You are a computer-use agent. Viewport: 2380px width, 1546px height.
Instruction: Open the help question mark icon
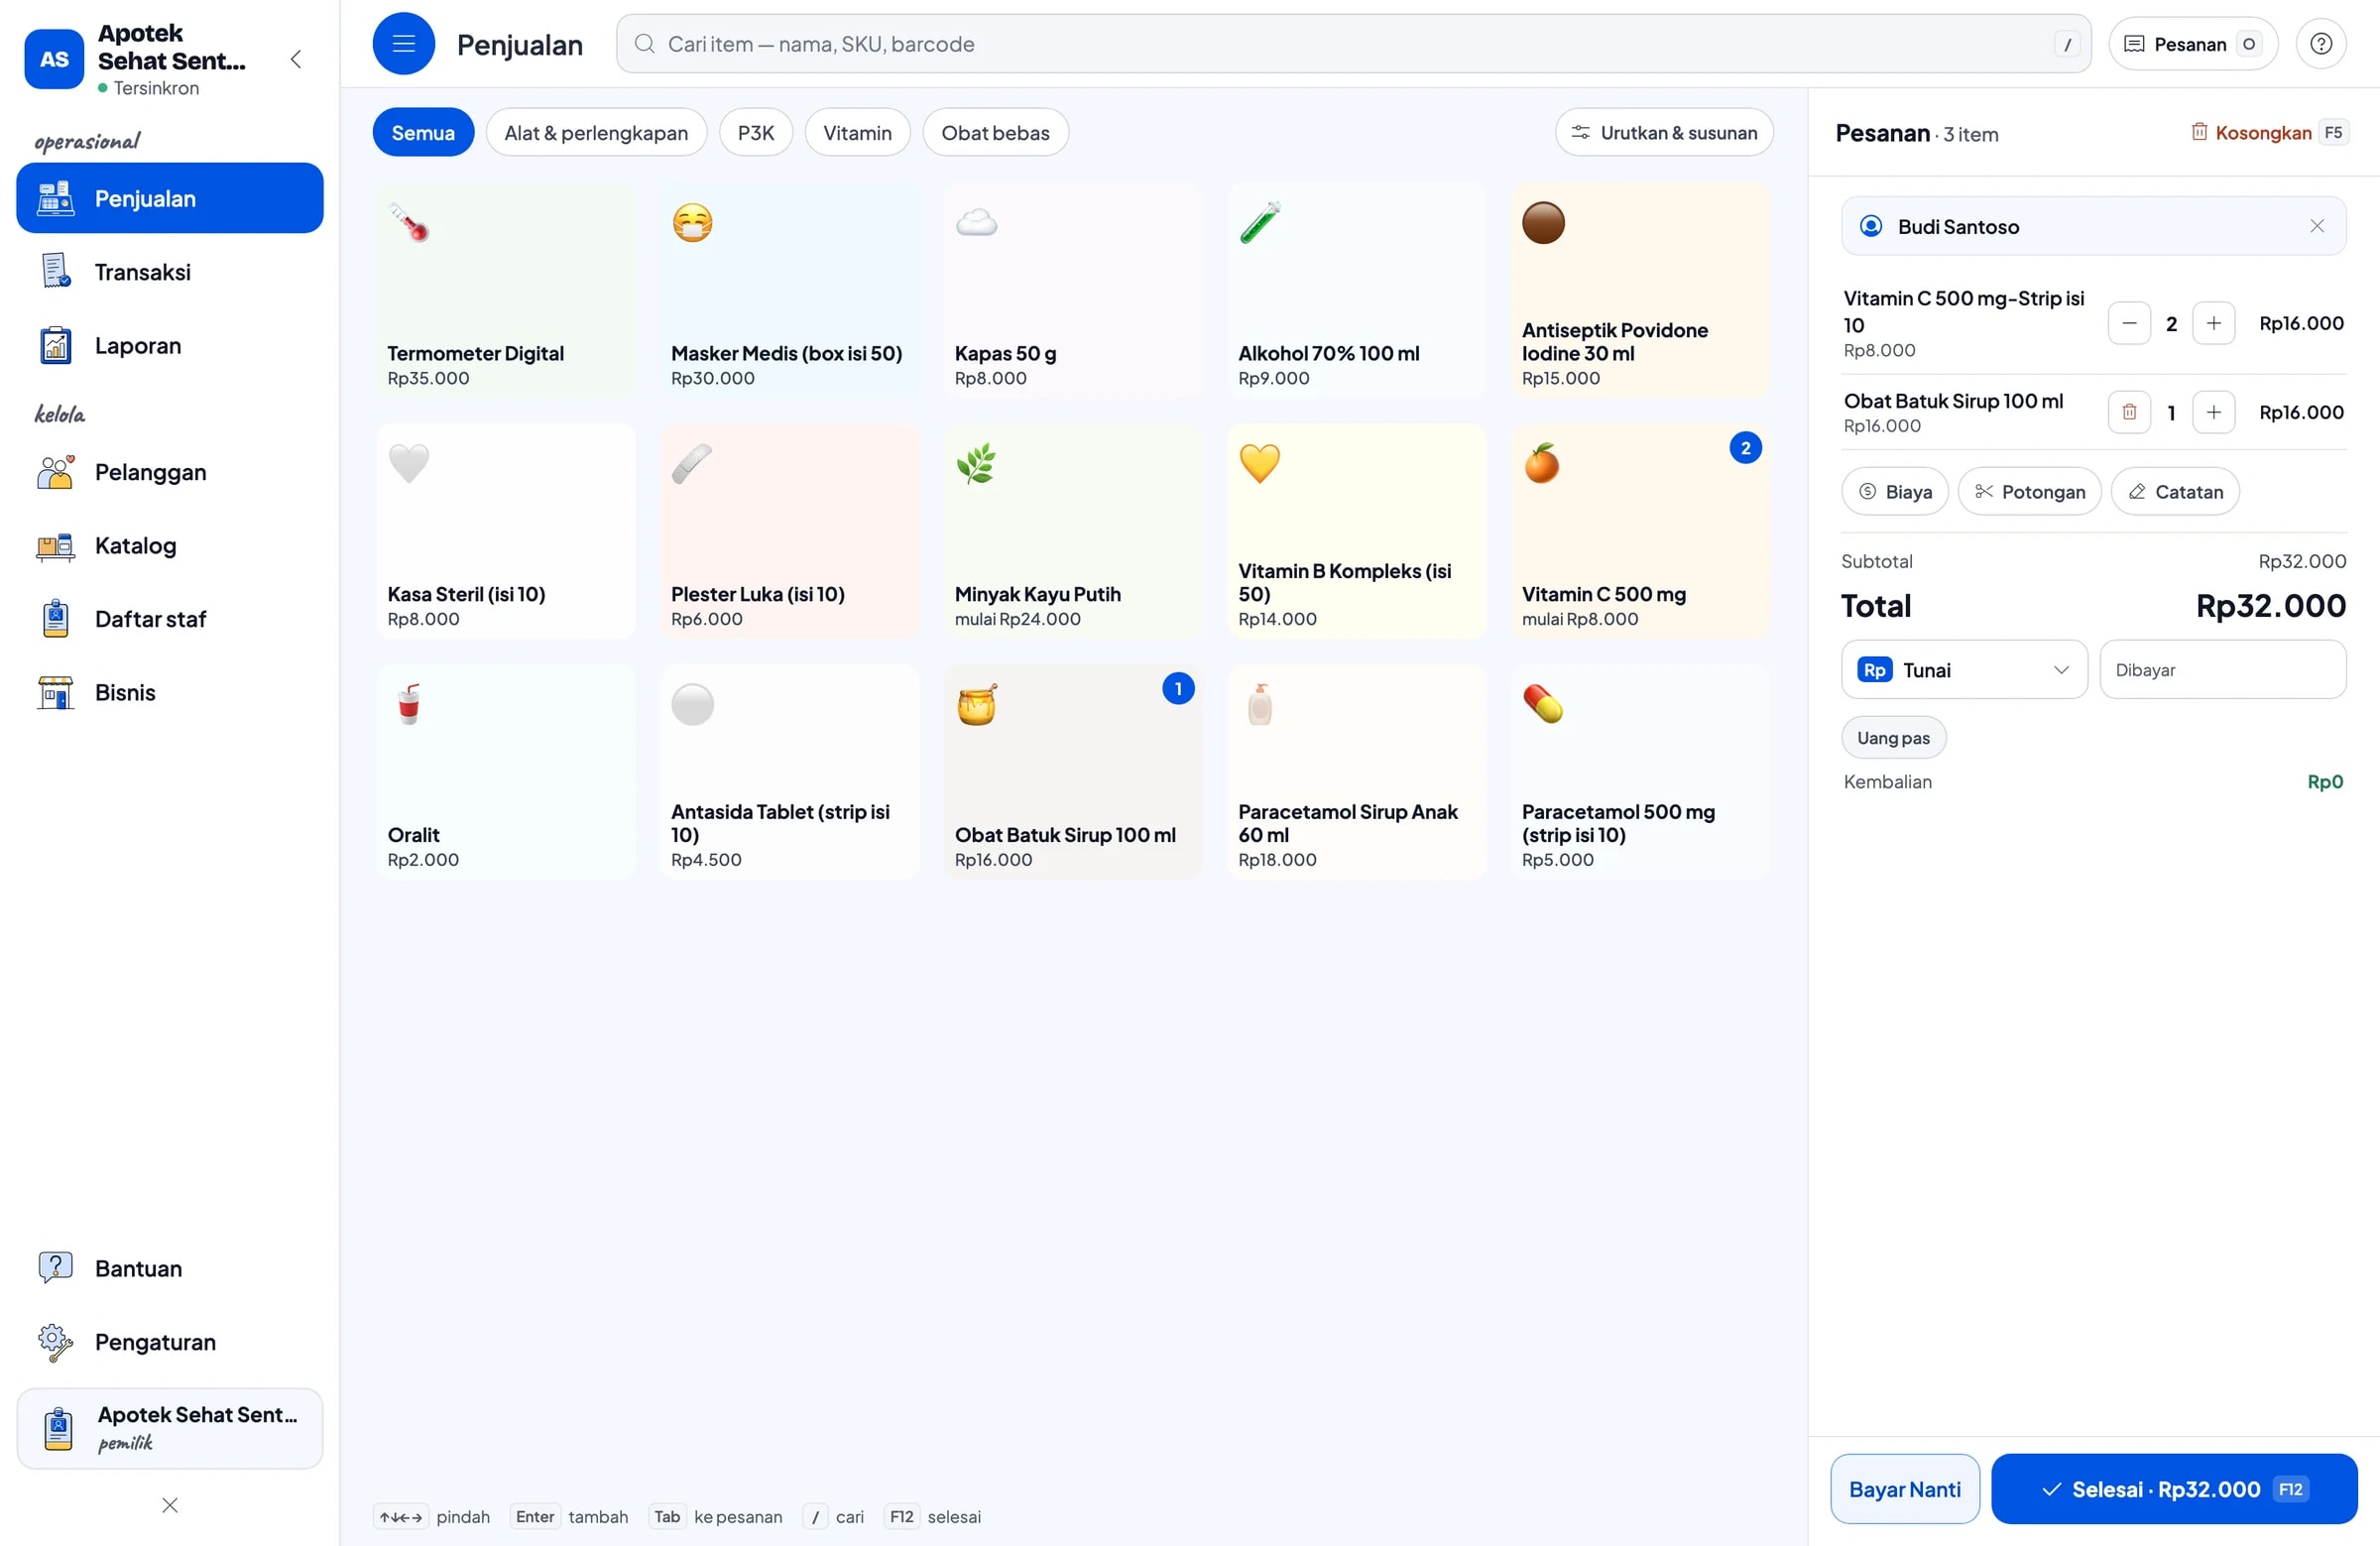click(x=2321, y=44)
